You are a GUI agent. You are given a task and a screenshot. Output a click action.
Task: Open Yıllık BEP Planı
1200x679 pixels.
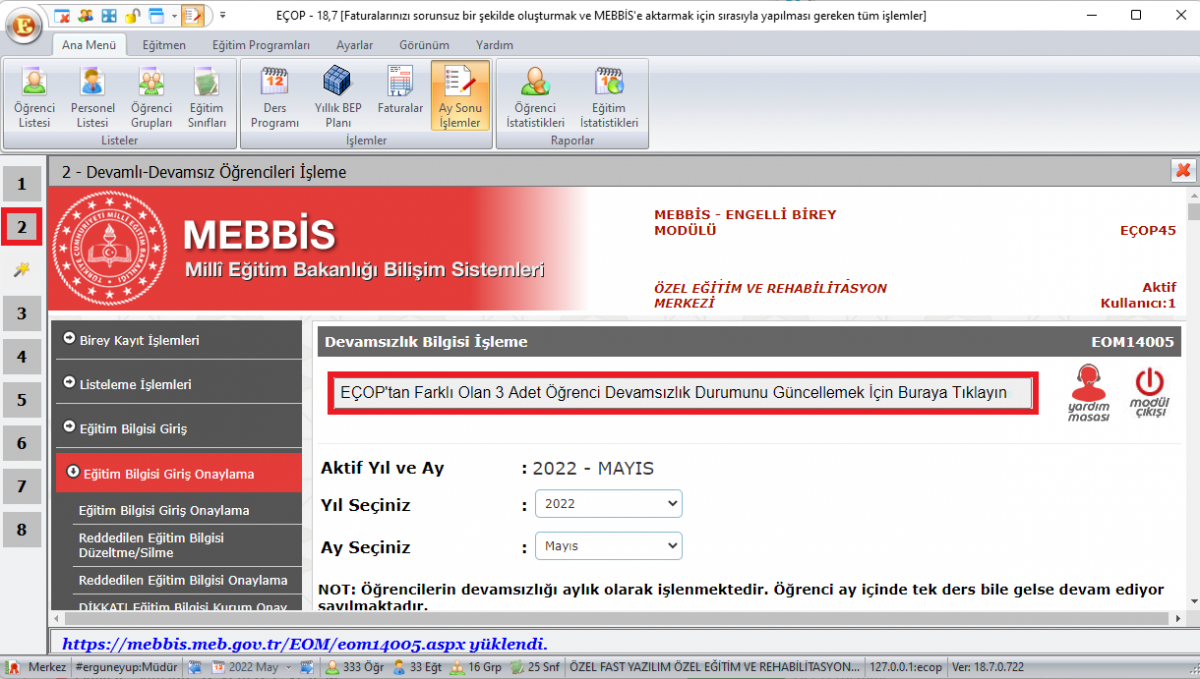coord(338,97)
